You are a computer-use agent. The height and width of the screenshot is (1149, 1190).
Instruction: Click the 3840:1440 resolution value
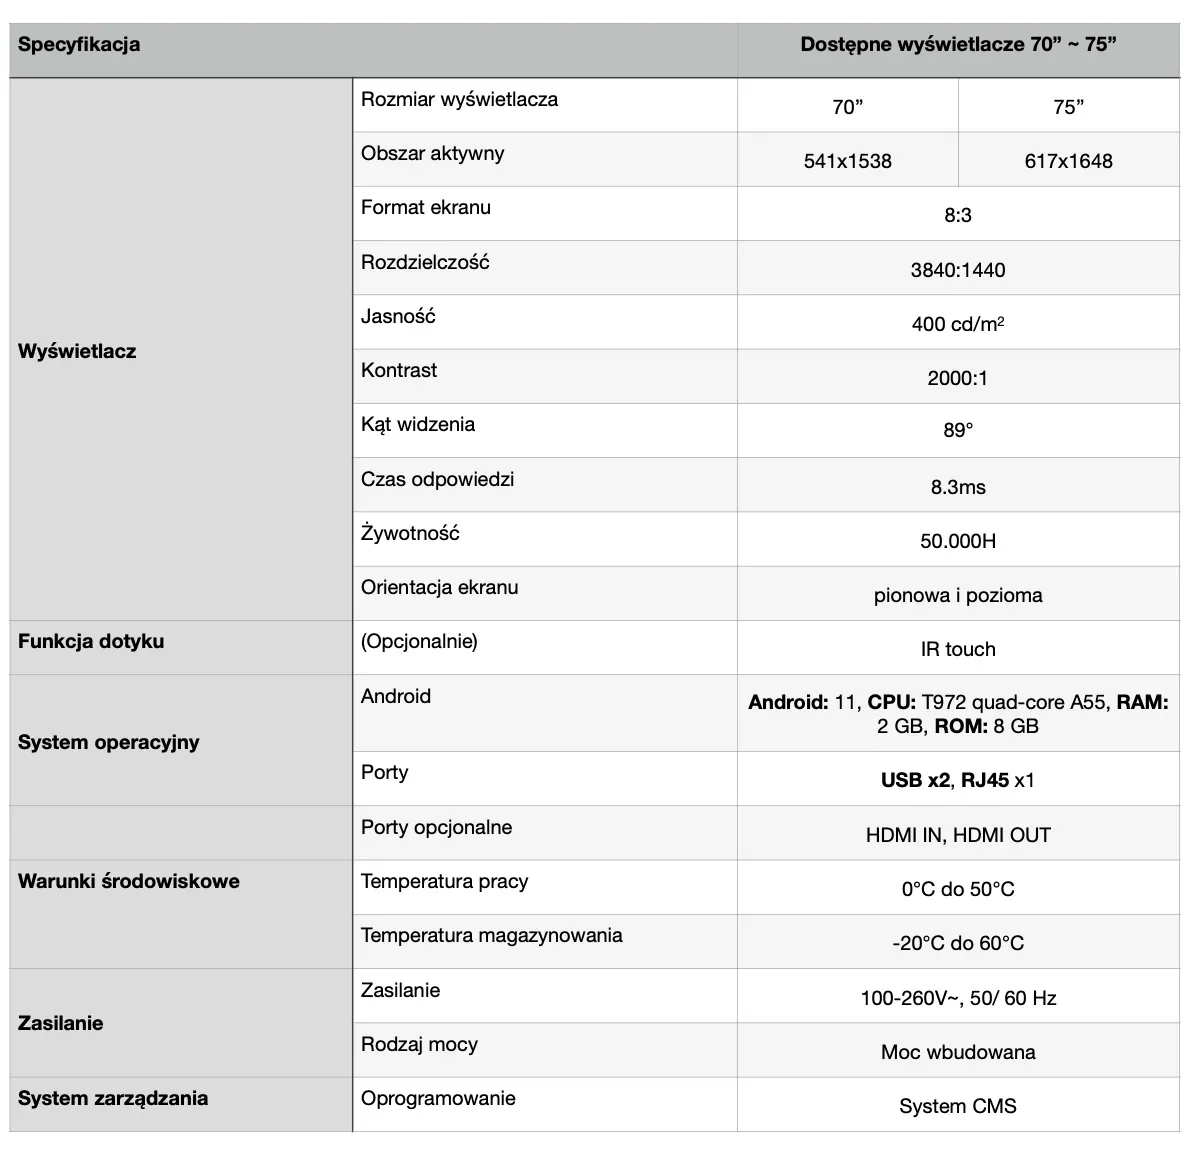point(957,270)
